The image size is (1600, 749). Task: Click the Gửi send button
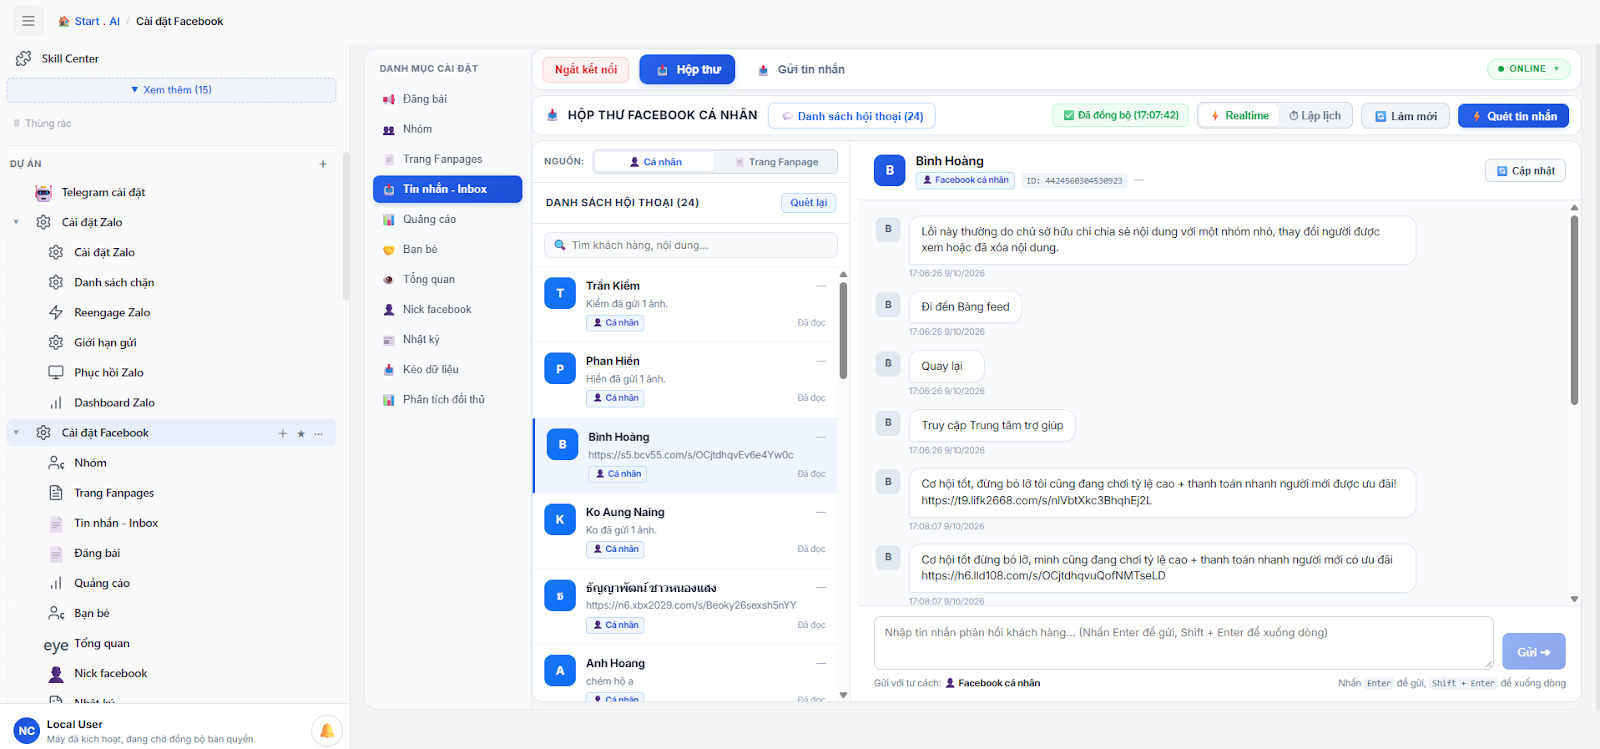tap(1534, 652)
